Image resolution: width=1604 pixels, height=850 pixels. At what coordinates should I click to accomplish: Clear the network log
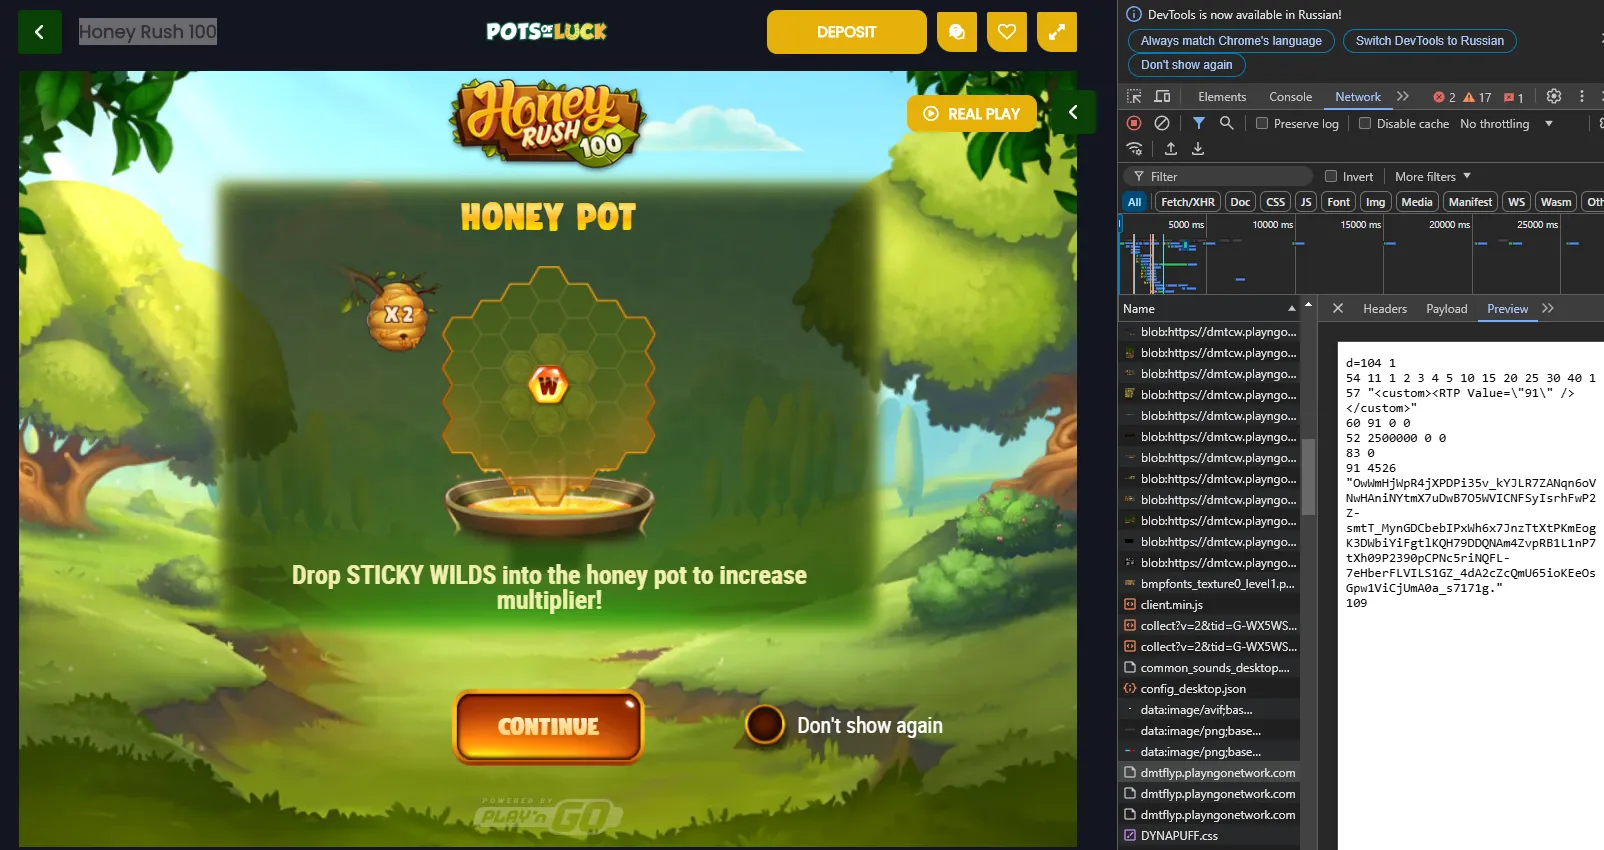pos(1162,123)
